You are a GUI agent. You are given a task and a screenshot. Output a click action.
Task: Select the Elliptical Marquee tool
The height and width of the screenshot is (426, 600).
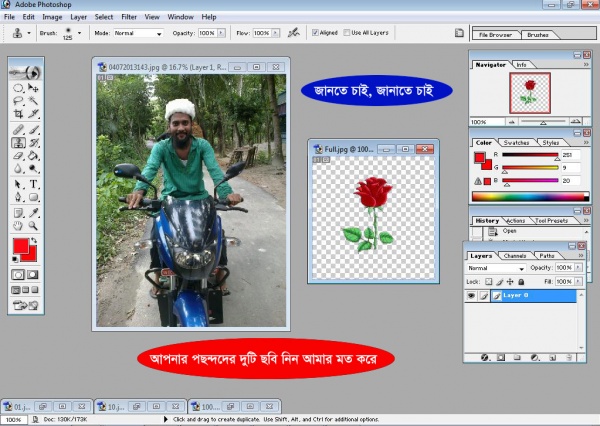18,88
